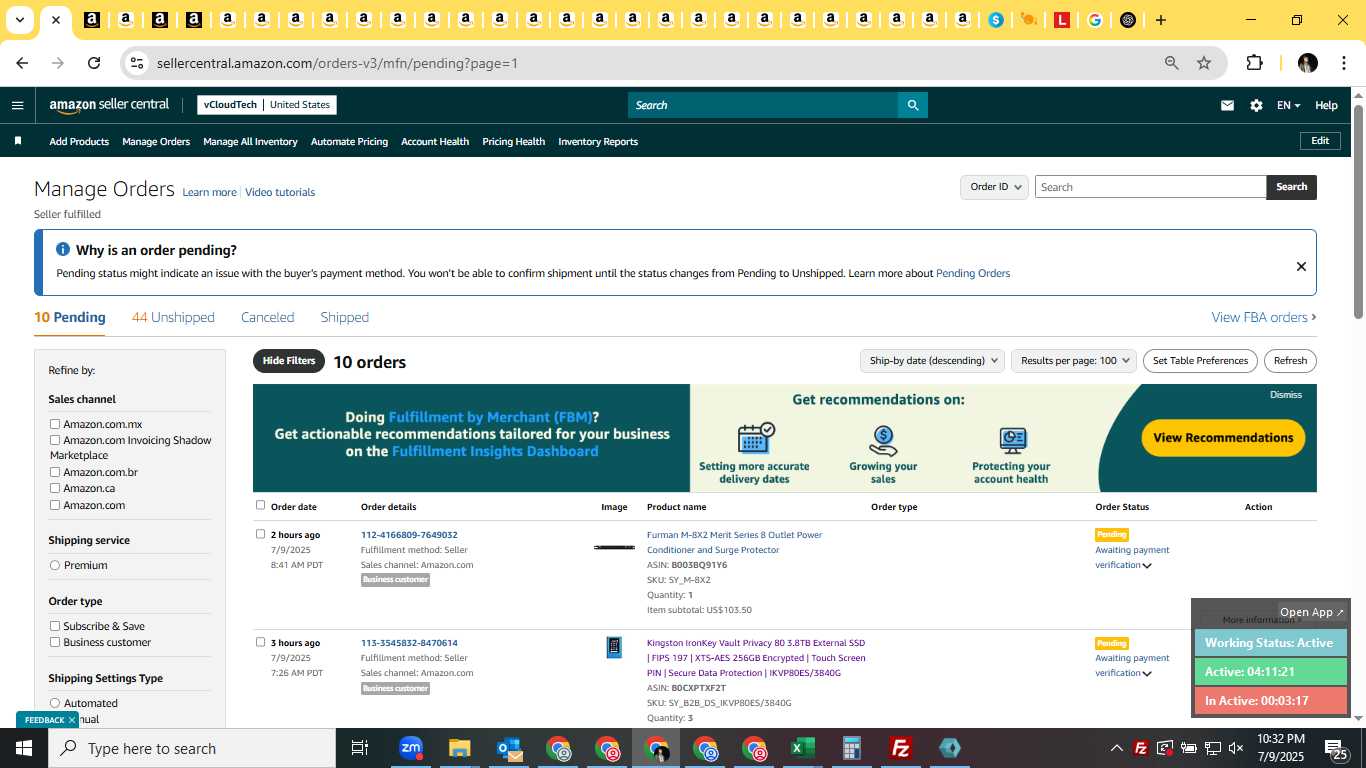
Task: Open the tab search chevron in Chrome
Action: coord(19,20)
